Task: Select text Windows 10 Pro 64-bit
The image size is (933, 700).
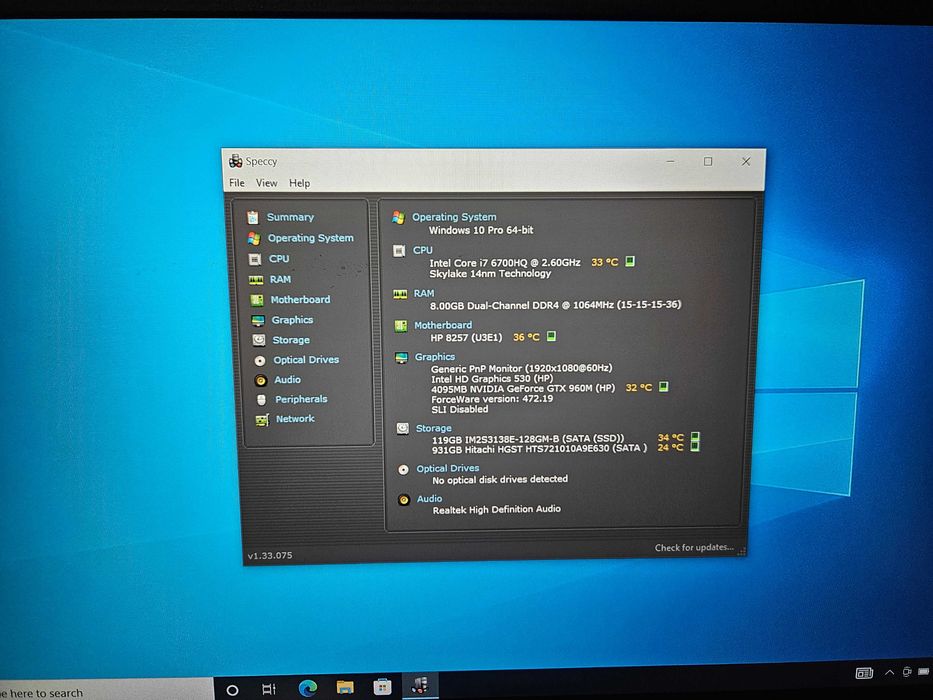Action: click(x=481, y=230)
